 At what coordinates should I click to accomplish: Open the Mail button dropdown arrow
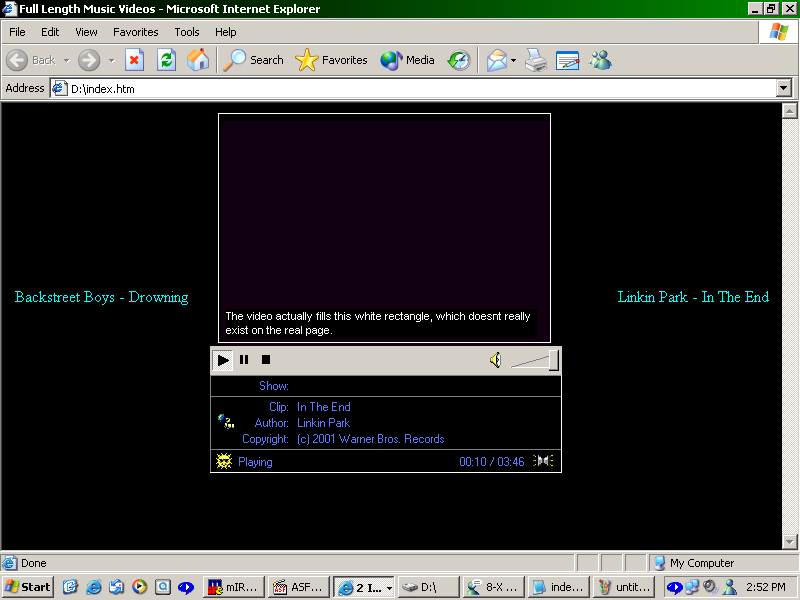point(514,60)
